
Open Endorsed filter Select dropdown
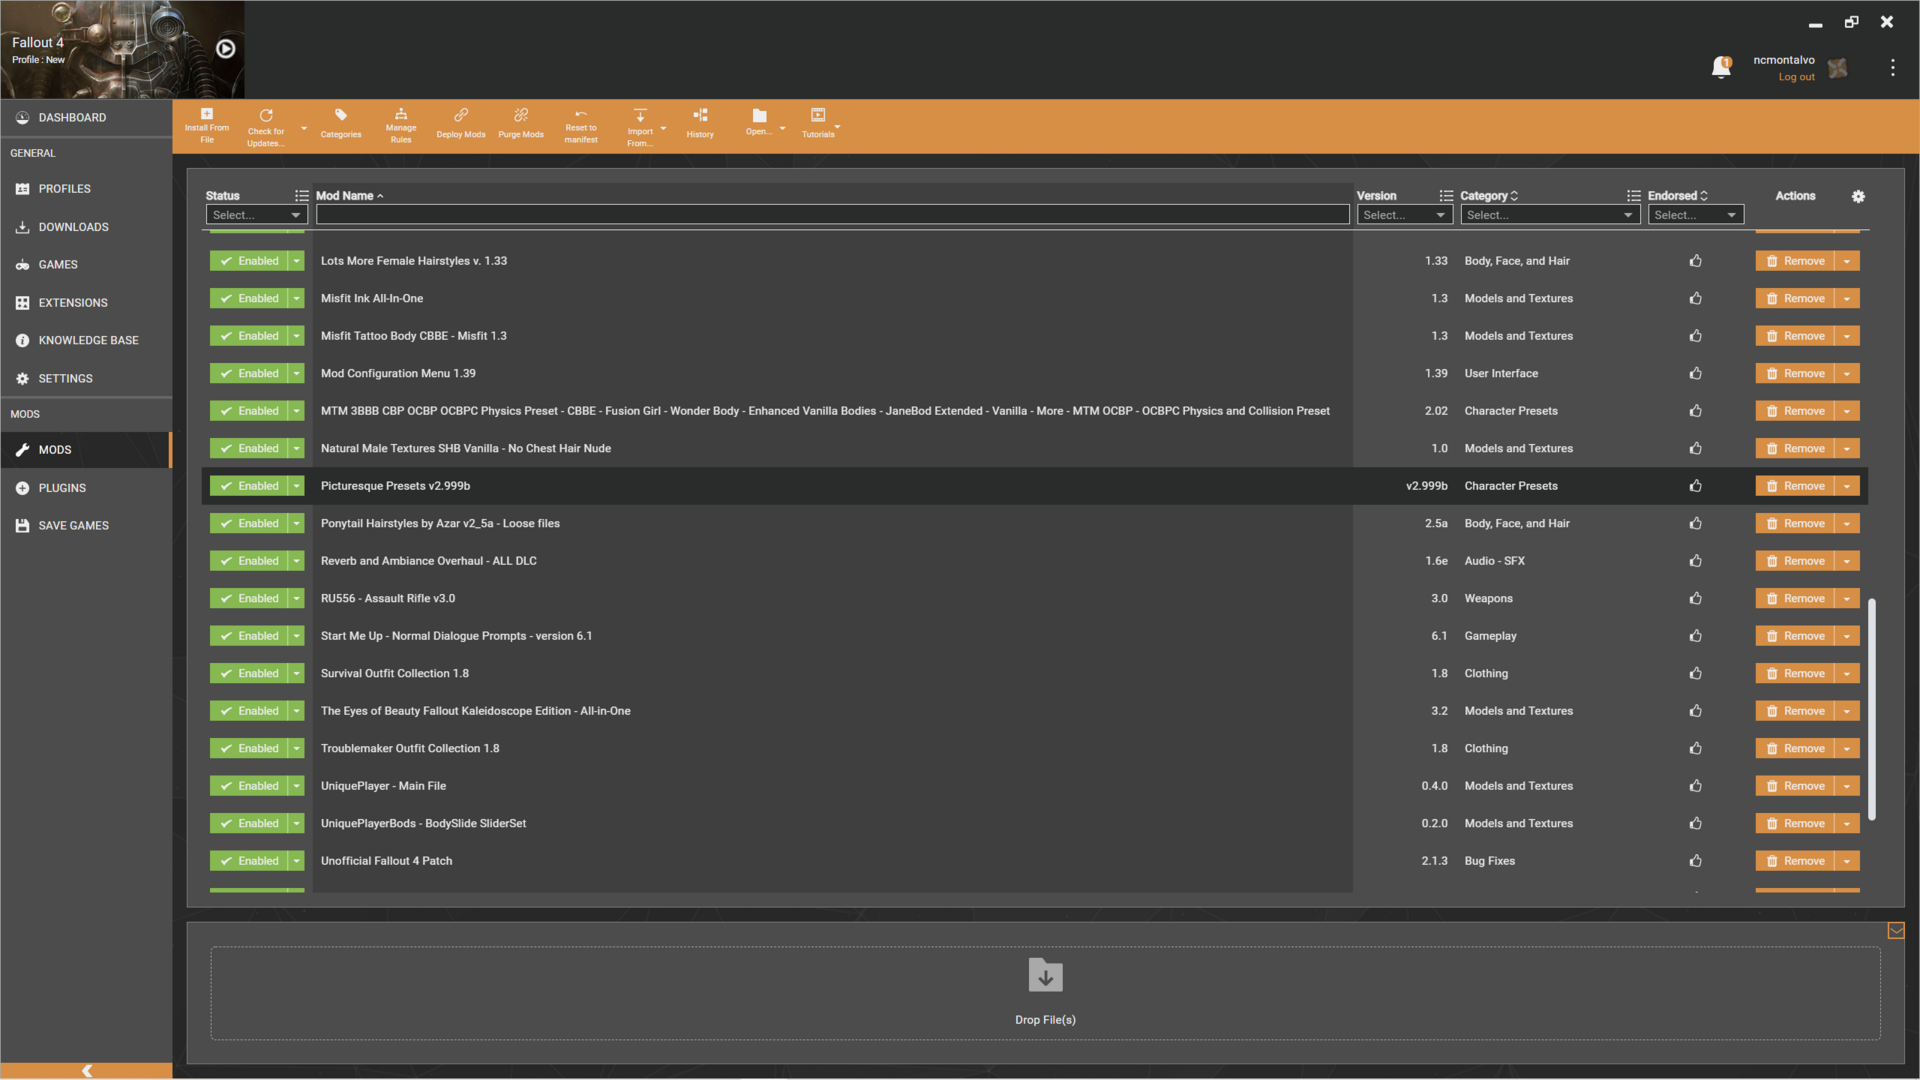click(x=1695, y=215)
